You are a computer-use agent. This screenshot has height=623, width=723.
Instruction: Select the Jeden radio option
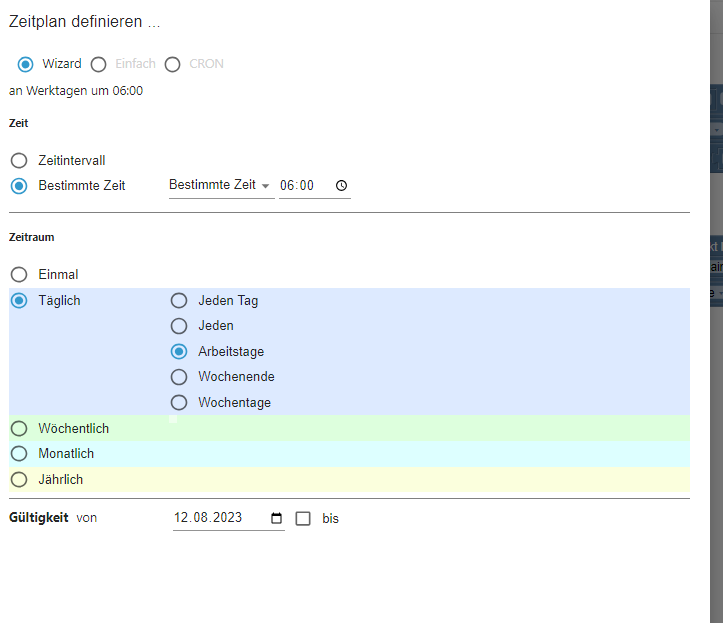pos(179,326)
